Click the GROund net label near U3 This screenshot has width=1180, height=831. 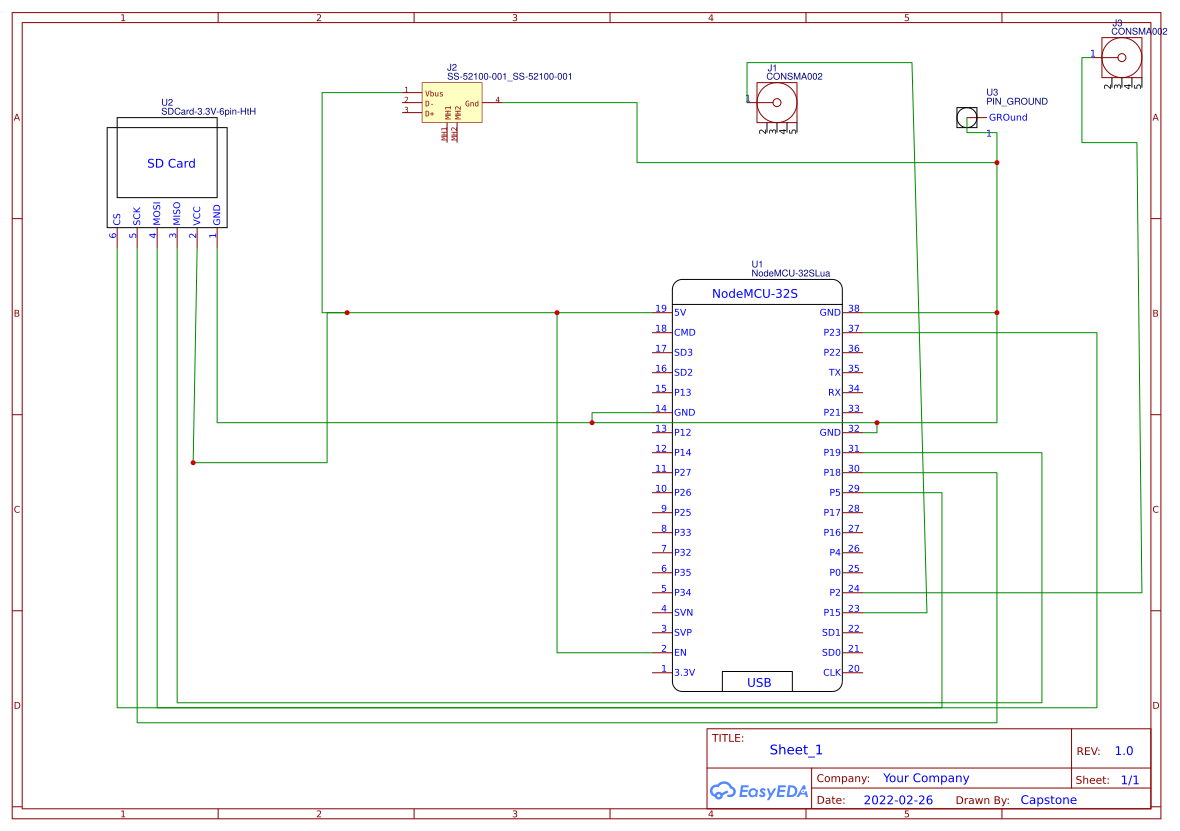[1007, 117]
